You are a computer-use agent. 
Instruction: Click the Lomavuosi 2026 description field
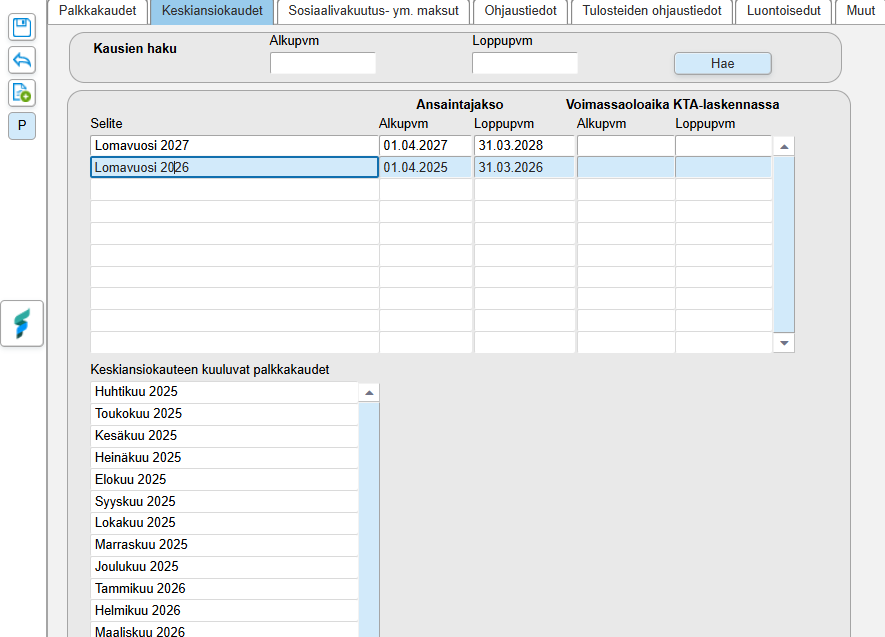234,168
